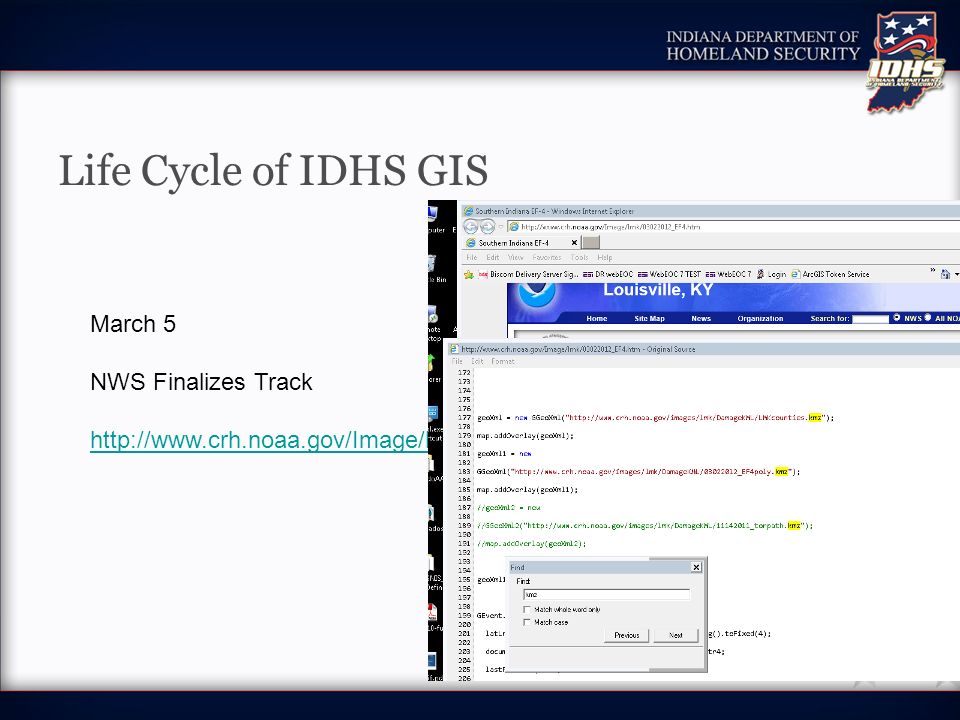Open a new blank tab button
The image size is (960, 720).
pos(590,242)
